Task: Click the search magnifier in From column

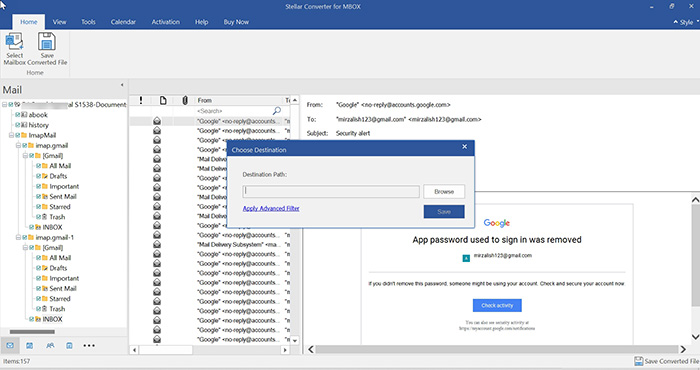Action: click(277, 110)
